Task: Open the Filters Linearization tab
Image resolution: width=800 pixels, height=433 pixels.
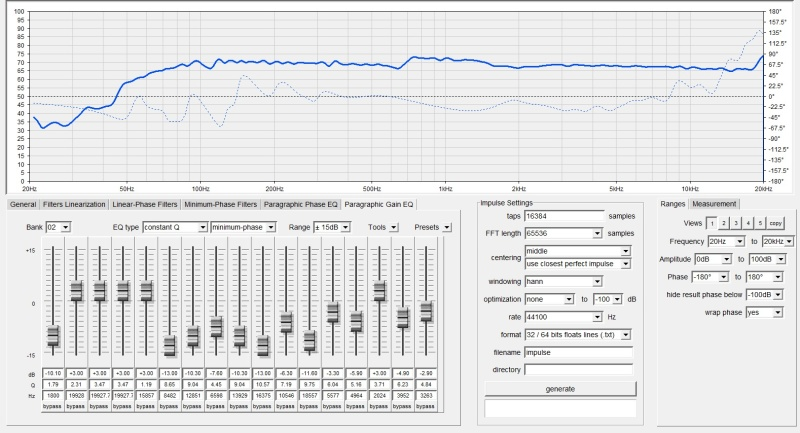Action: 74,204
